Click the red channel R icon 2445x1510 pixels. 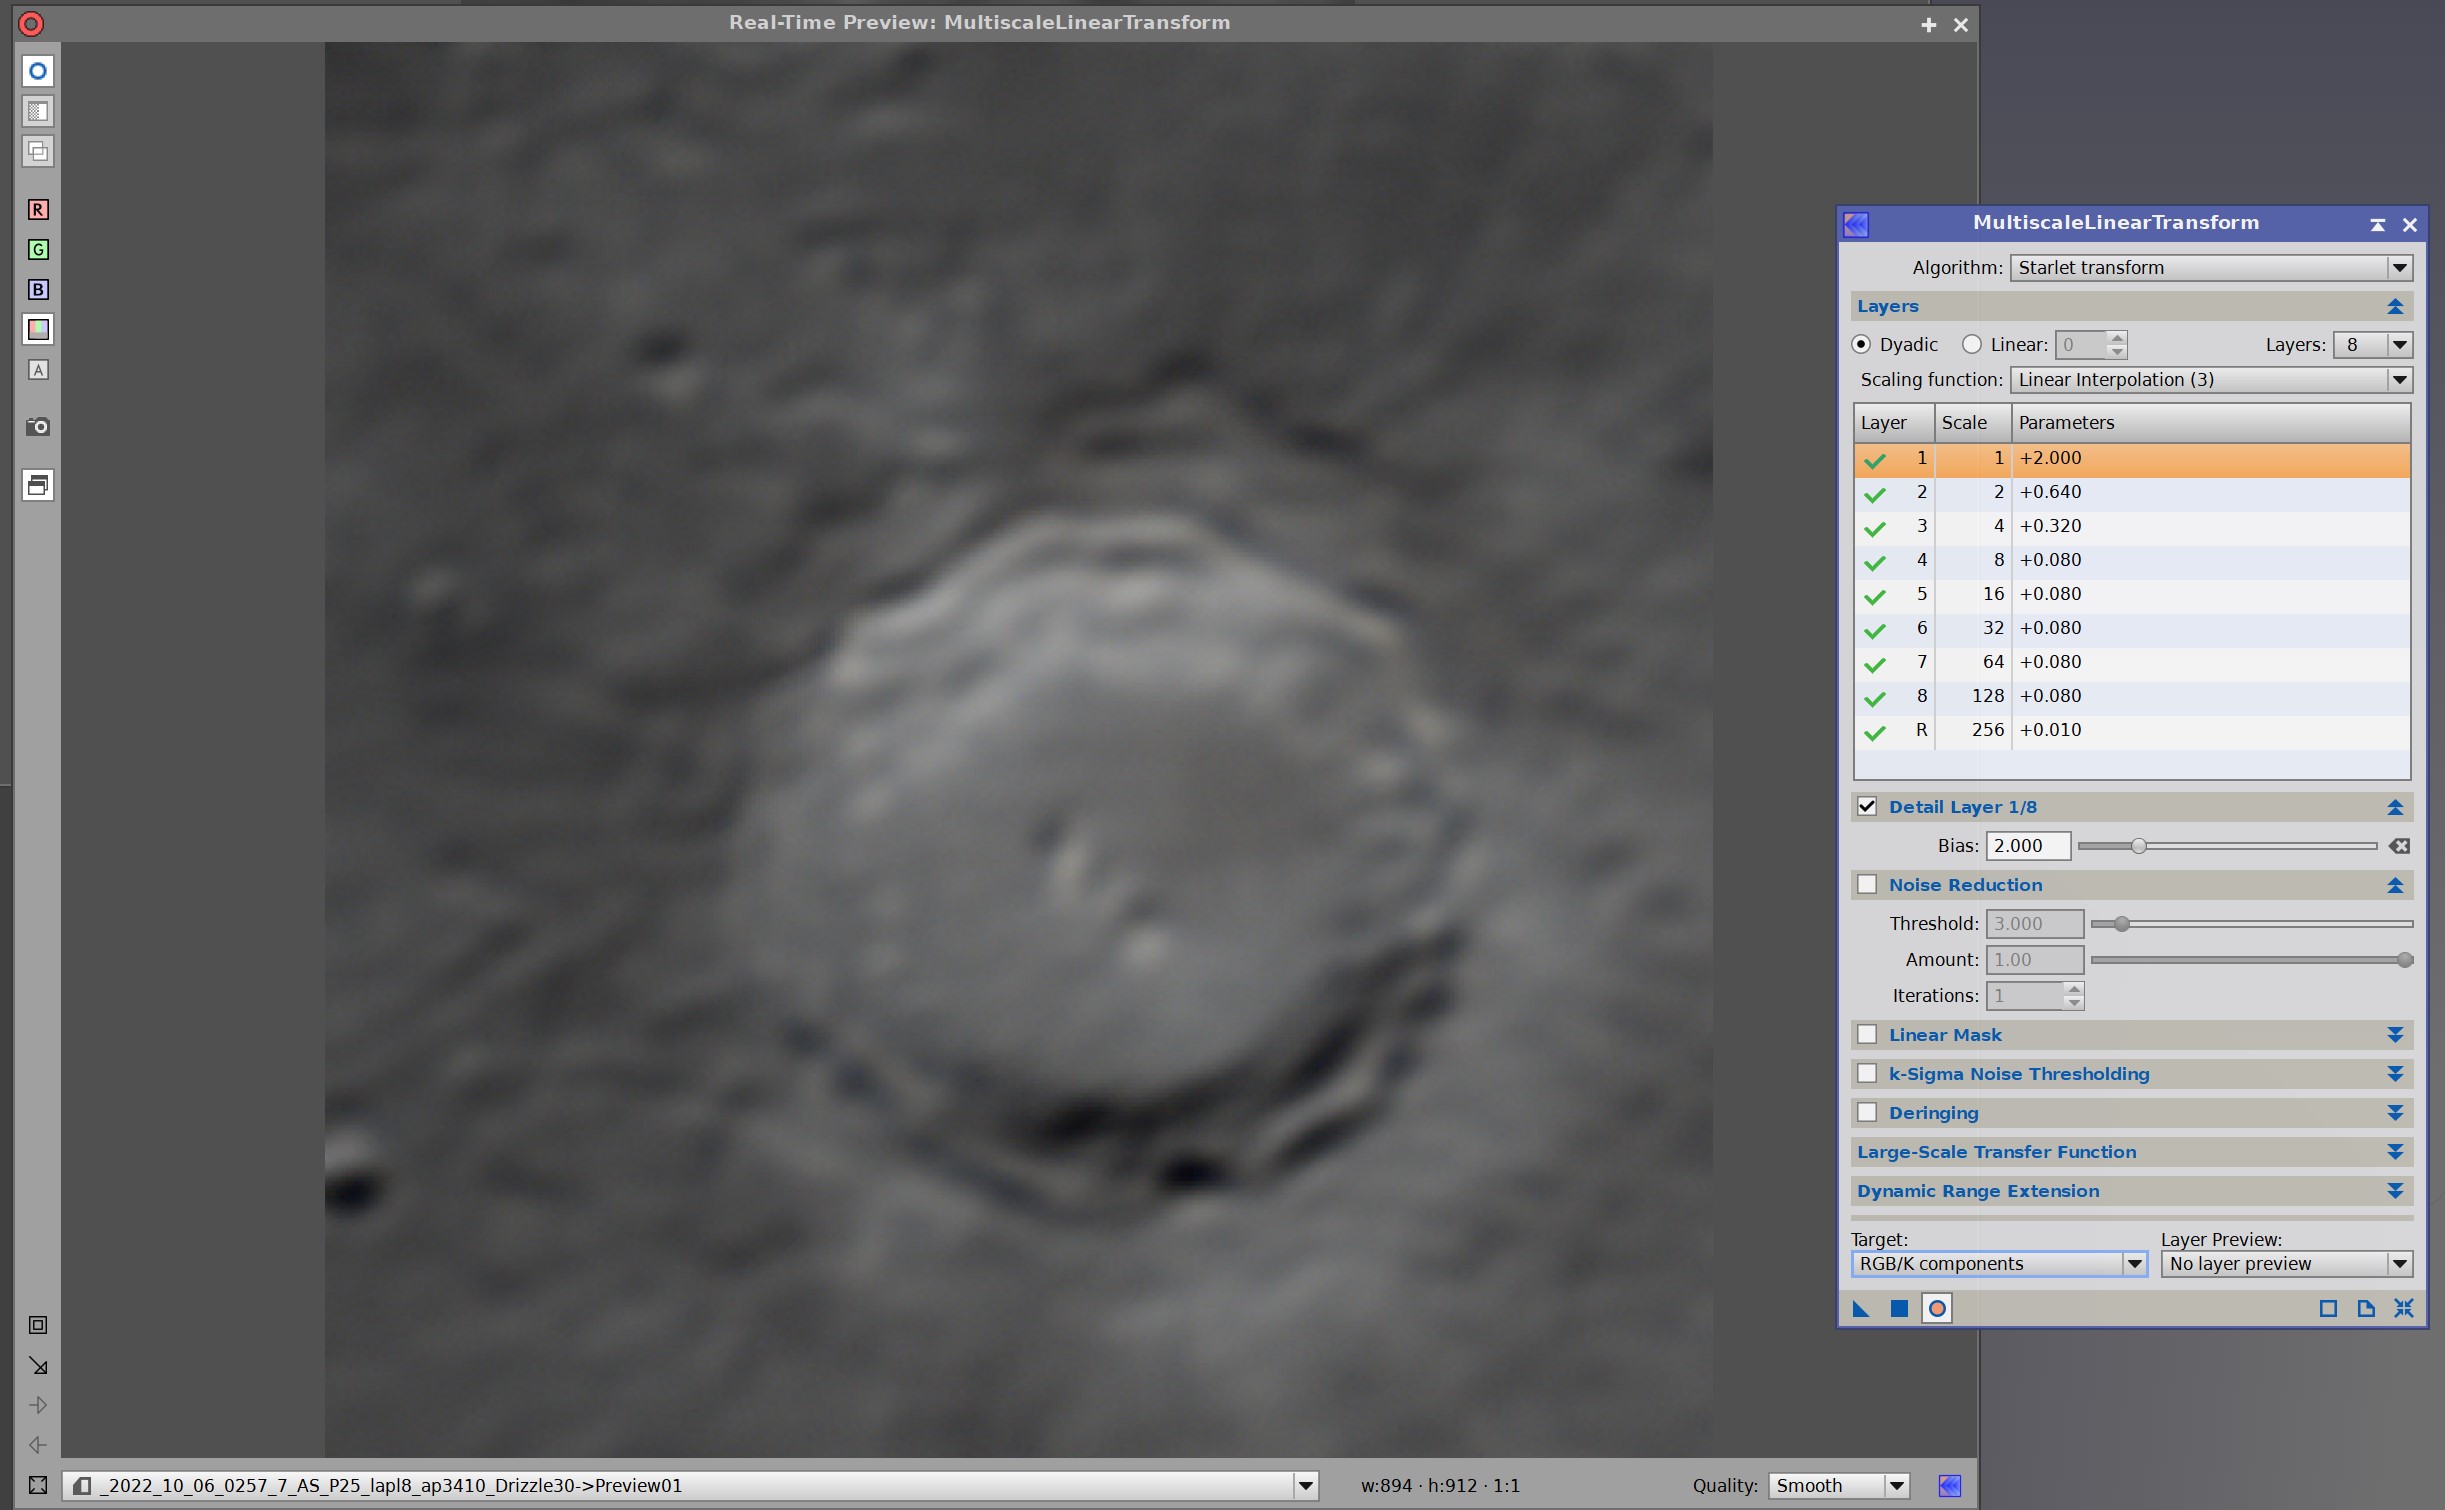pos(38,210)
